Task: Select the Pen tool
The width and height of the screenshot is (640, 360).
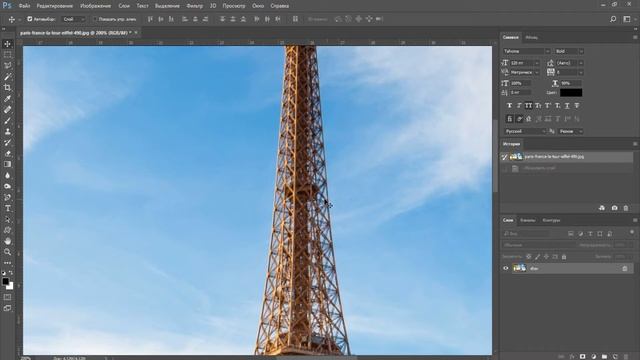Action: coord(7,198)
